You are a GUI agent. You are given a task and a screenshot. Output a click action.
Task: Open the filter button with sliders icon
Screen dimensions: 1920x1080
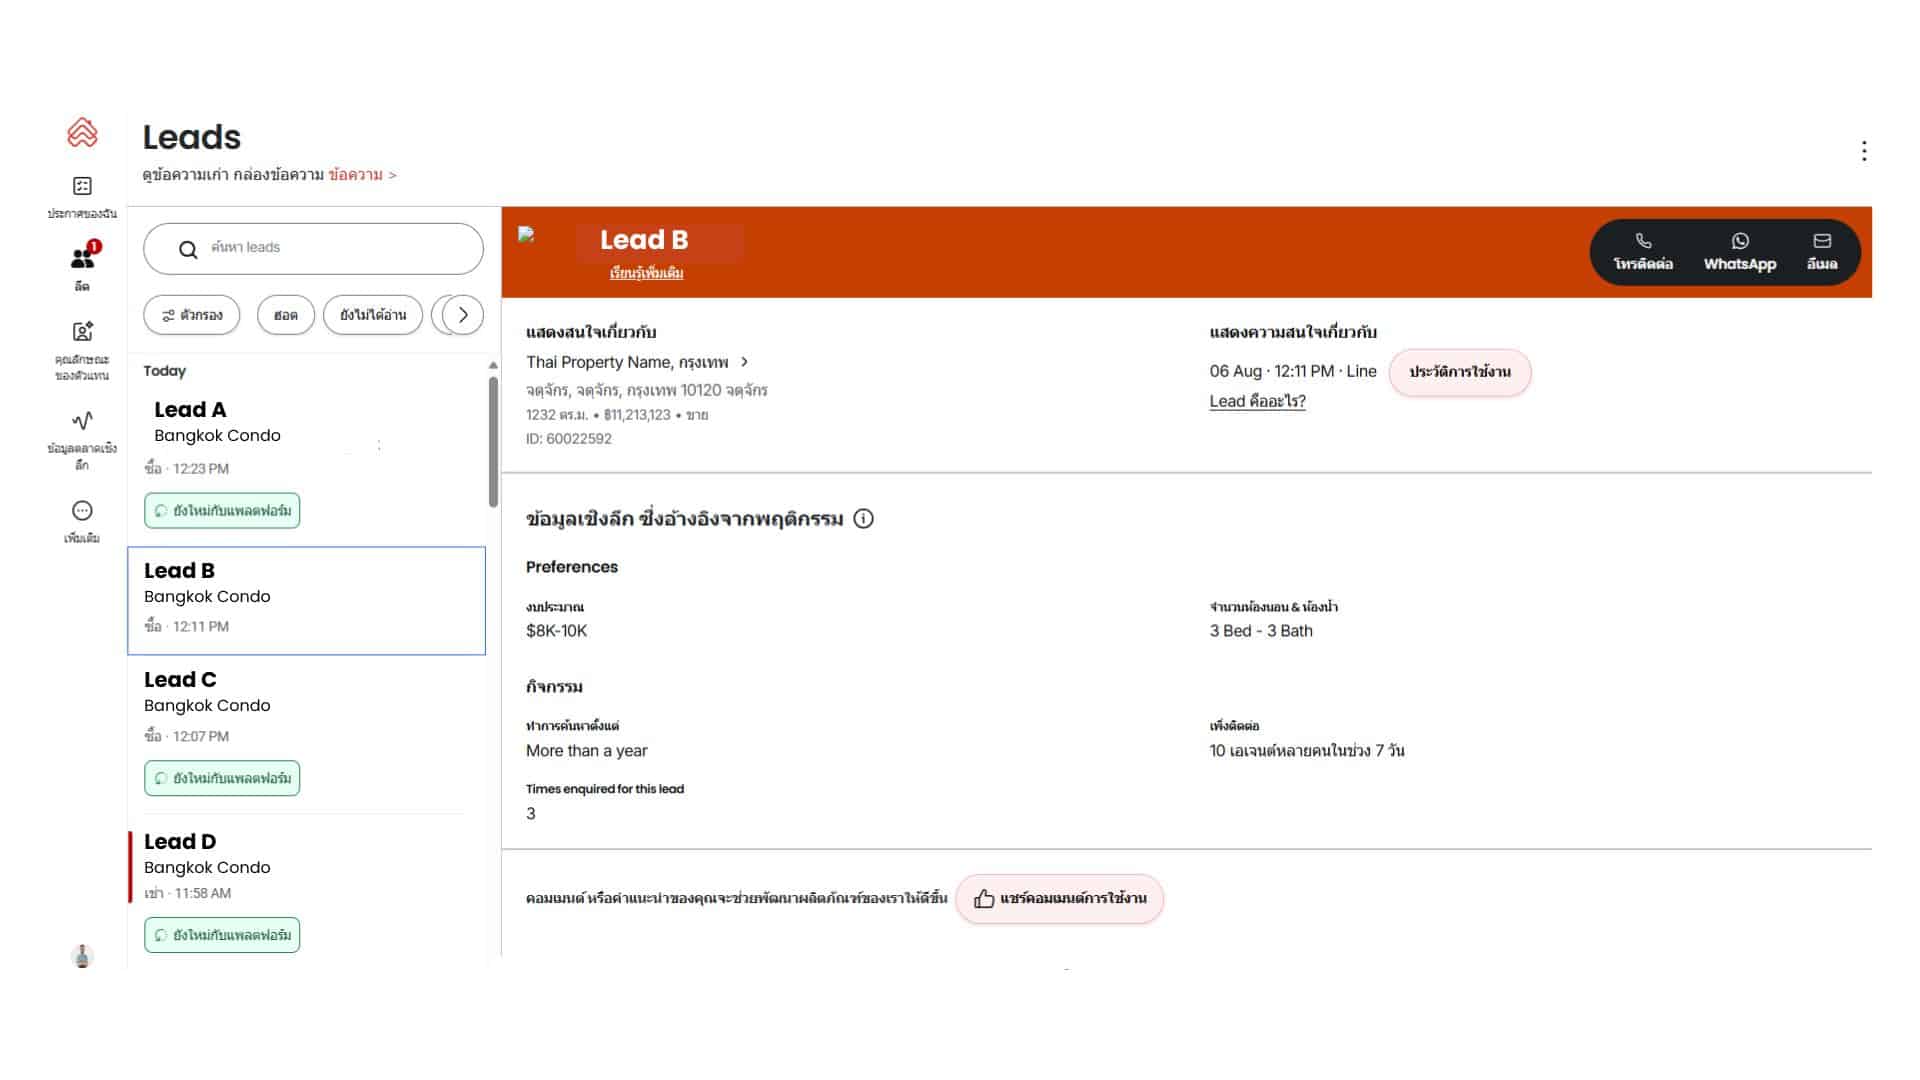tap(192, 315)
